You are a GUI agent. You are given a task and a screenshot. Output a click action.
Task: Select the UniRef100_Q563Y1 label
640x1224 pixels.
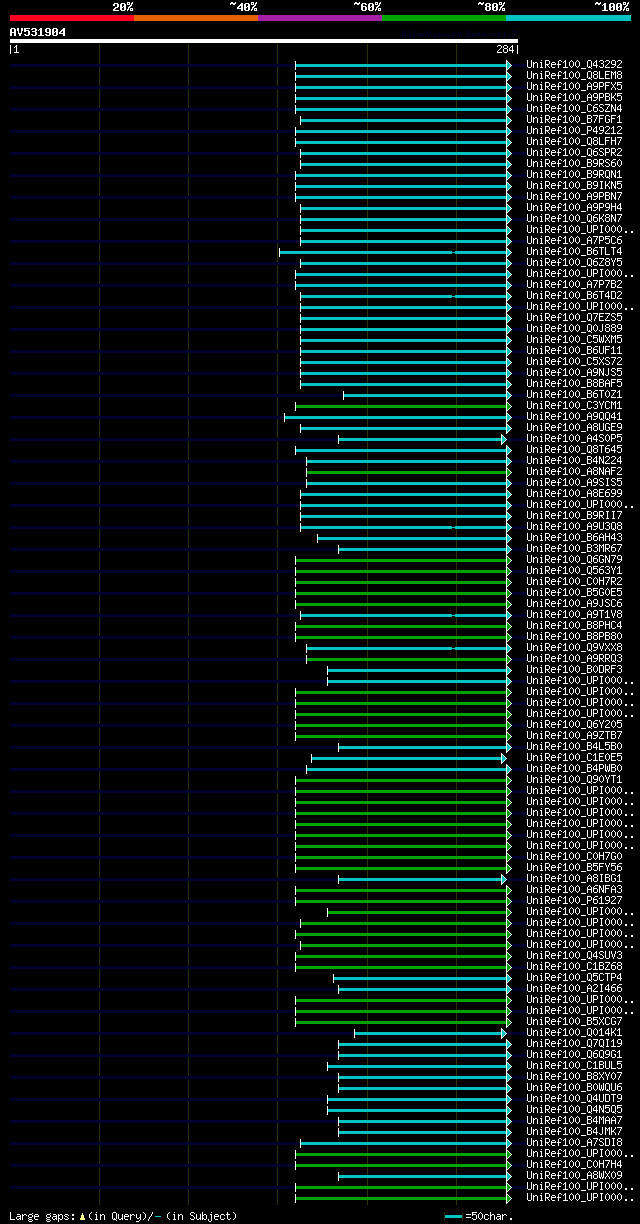pos(574,570)
